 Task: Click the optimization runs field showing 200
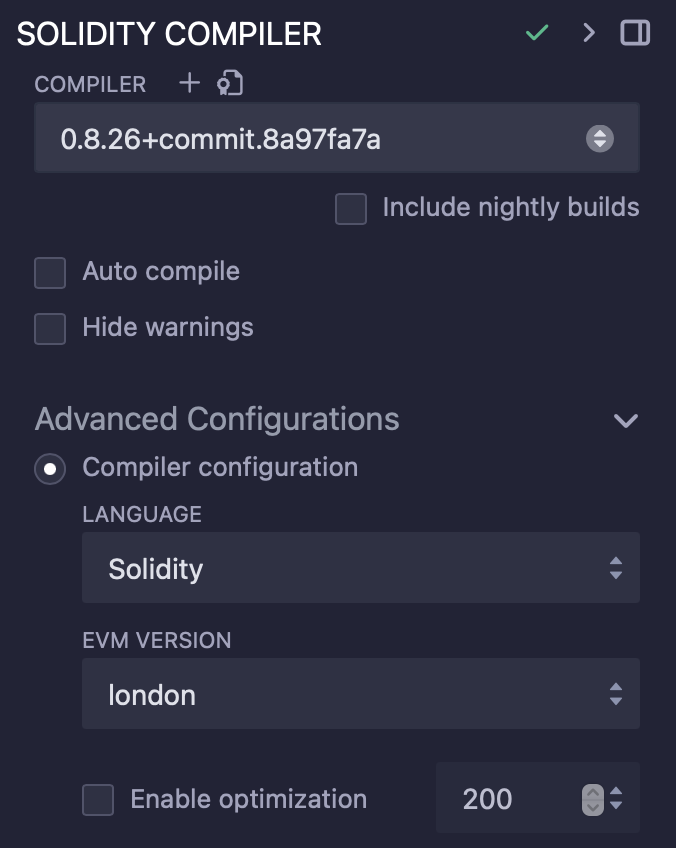(500, 799)
